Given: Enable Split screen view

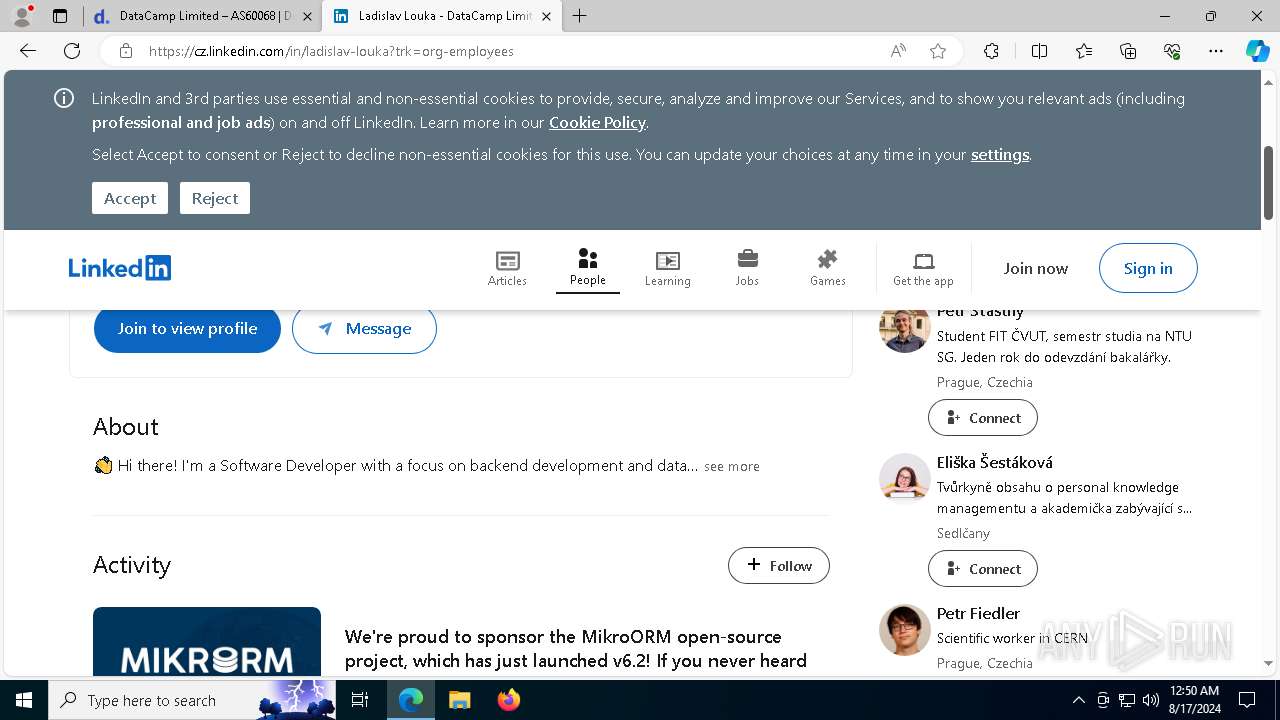Looking at the screenshot, I should [1039, 51].
